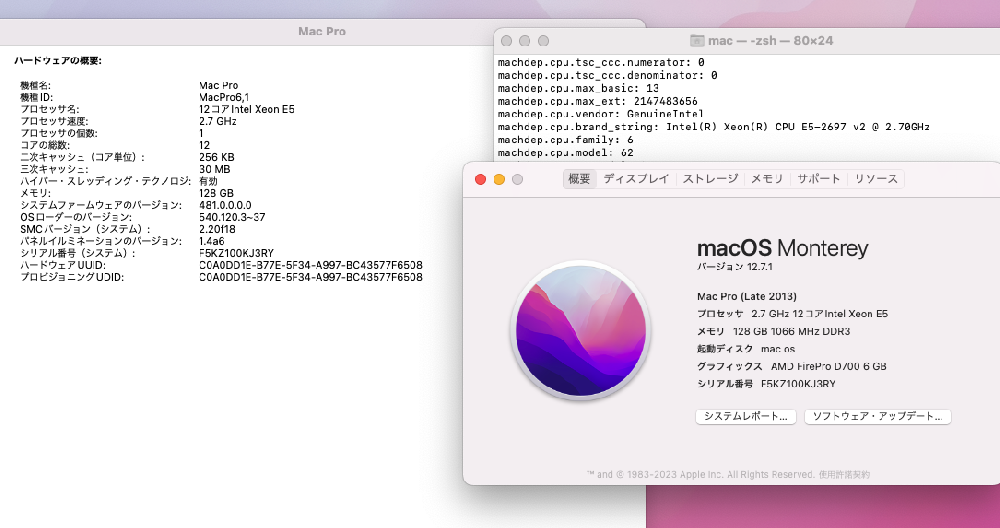The height and width of the screenshot is (528, 1000).
Task: Click the システムレポート... button
Action: [746, 416]
